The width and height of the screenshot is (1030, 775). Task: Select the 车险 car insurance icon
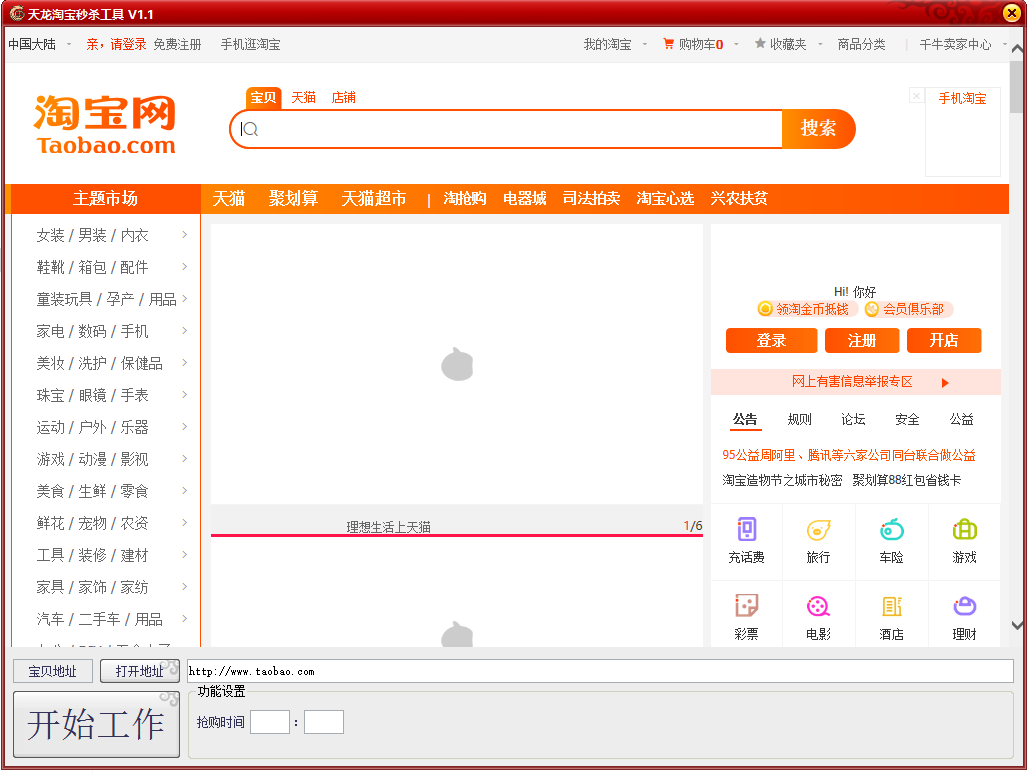click(891, 529)
